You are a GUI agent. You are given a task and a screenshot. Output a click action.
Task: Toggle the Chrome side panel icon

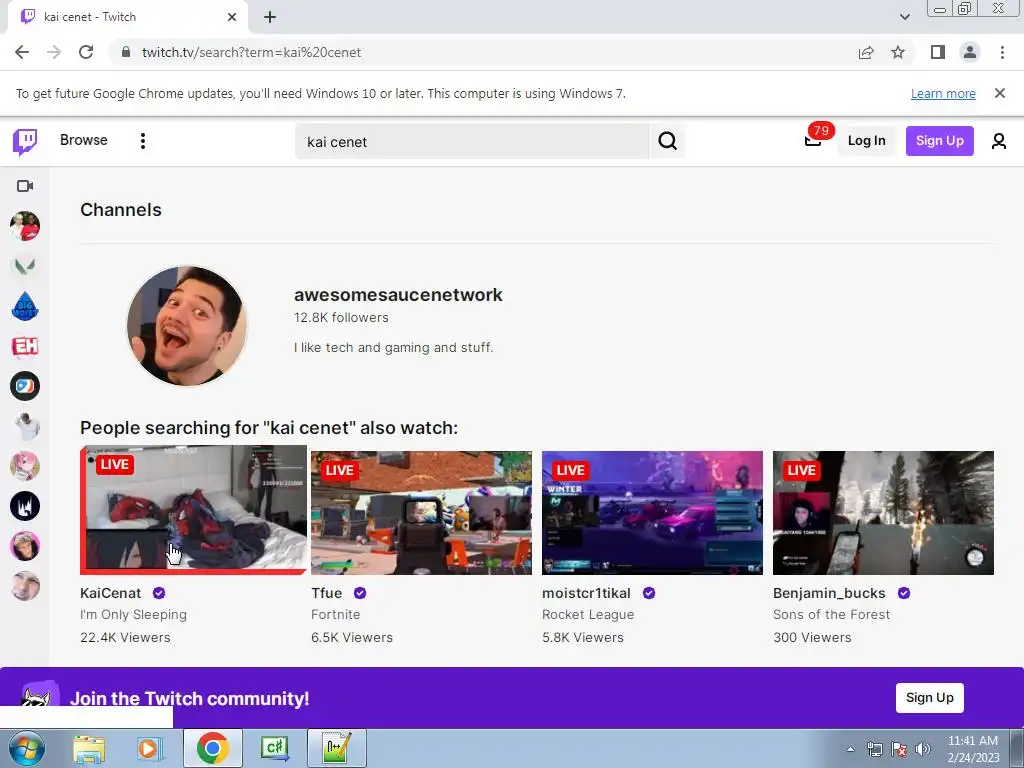[x=938, y=52]
